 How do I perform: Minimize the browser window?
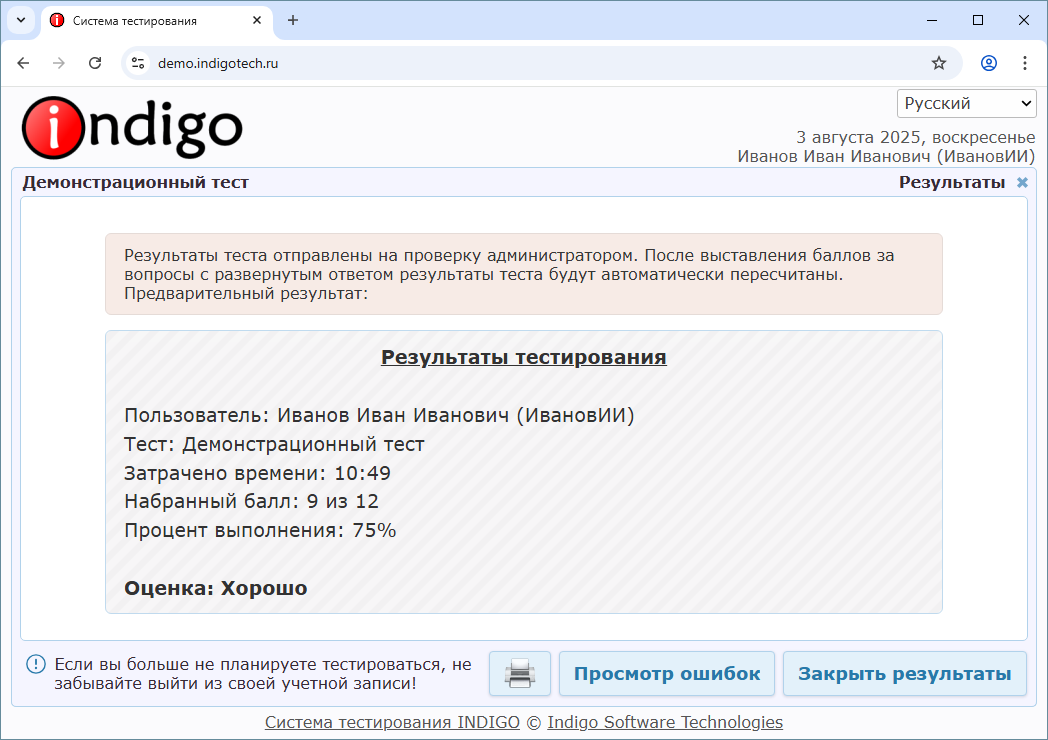tap(932, 20)
